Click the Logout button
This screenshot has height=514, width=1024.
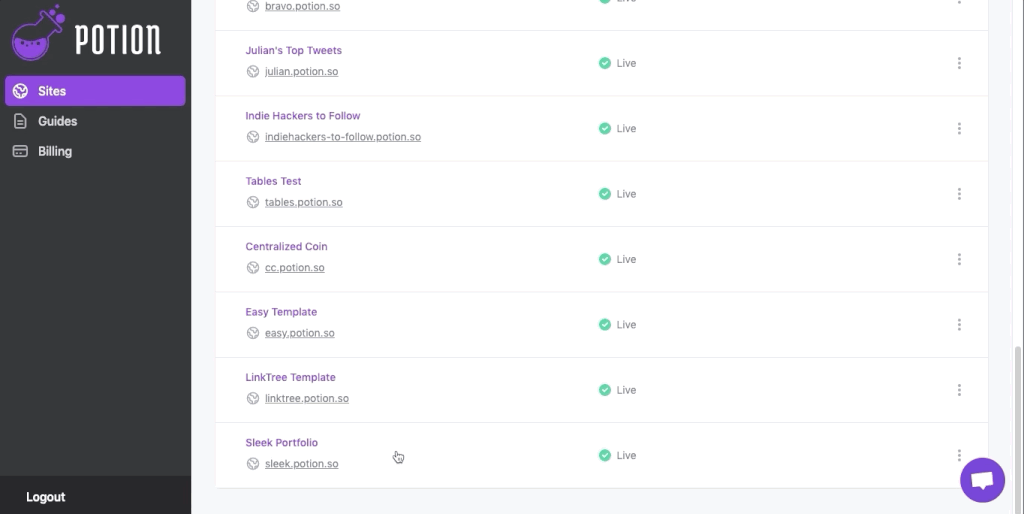point(46,497)
